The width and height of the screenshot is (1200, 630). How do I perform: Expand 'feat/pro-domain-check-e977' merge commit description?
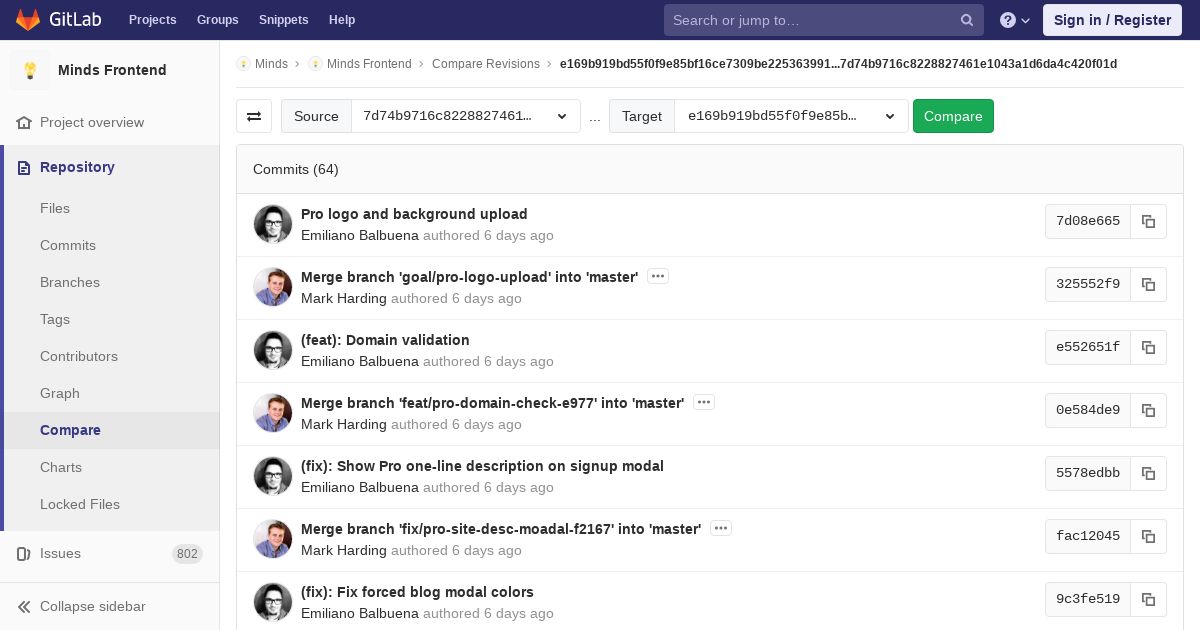coord(704,403)
